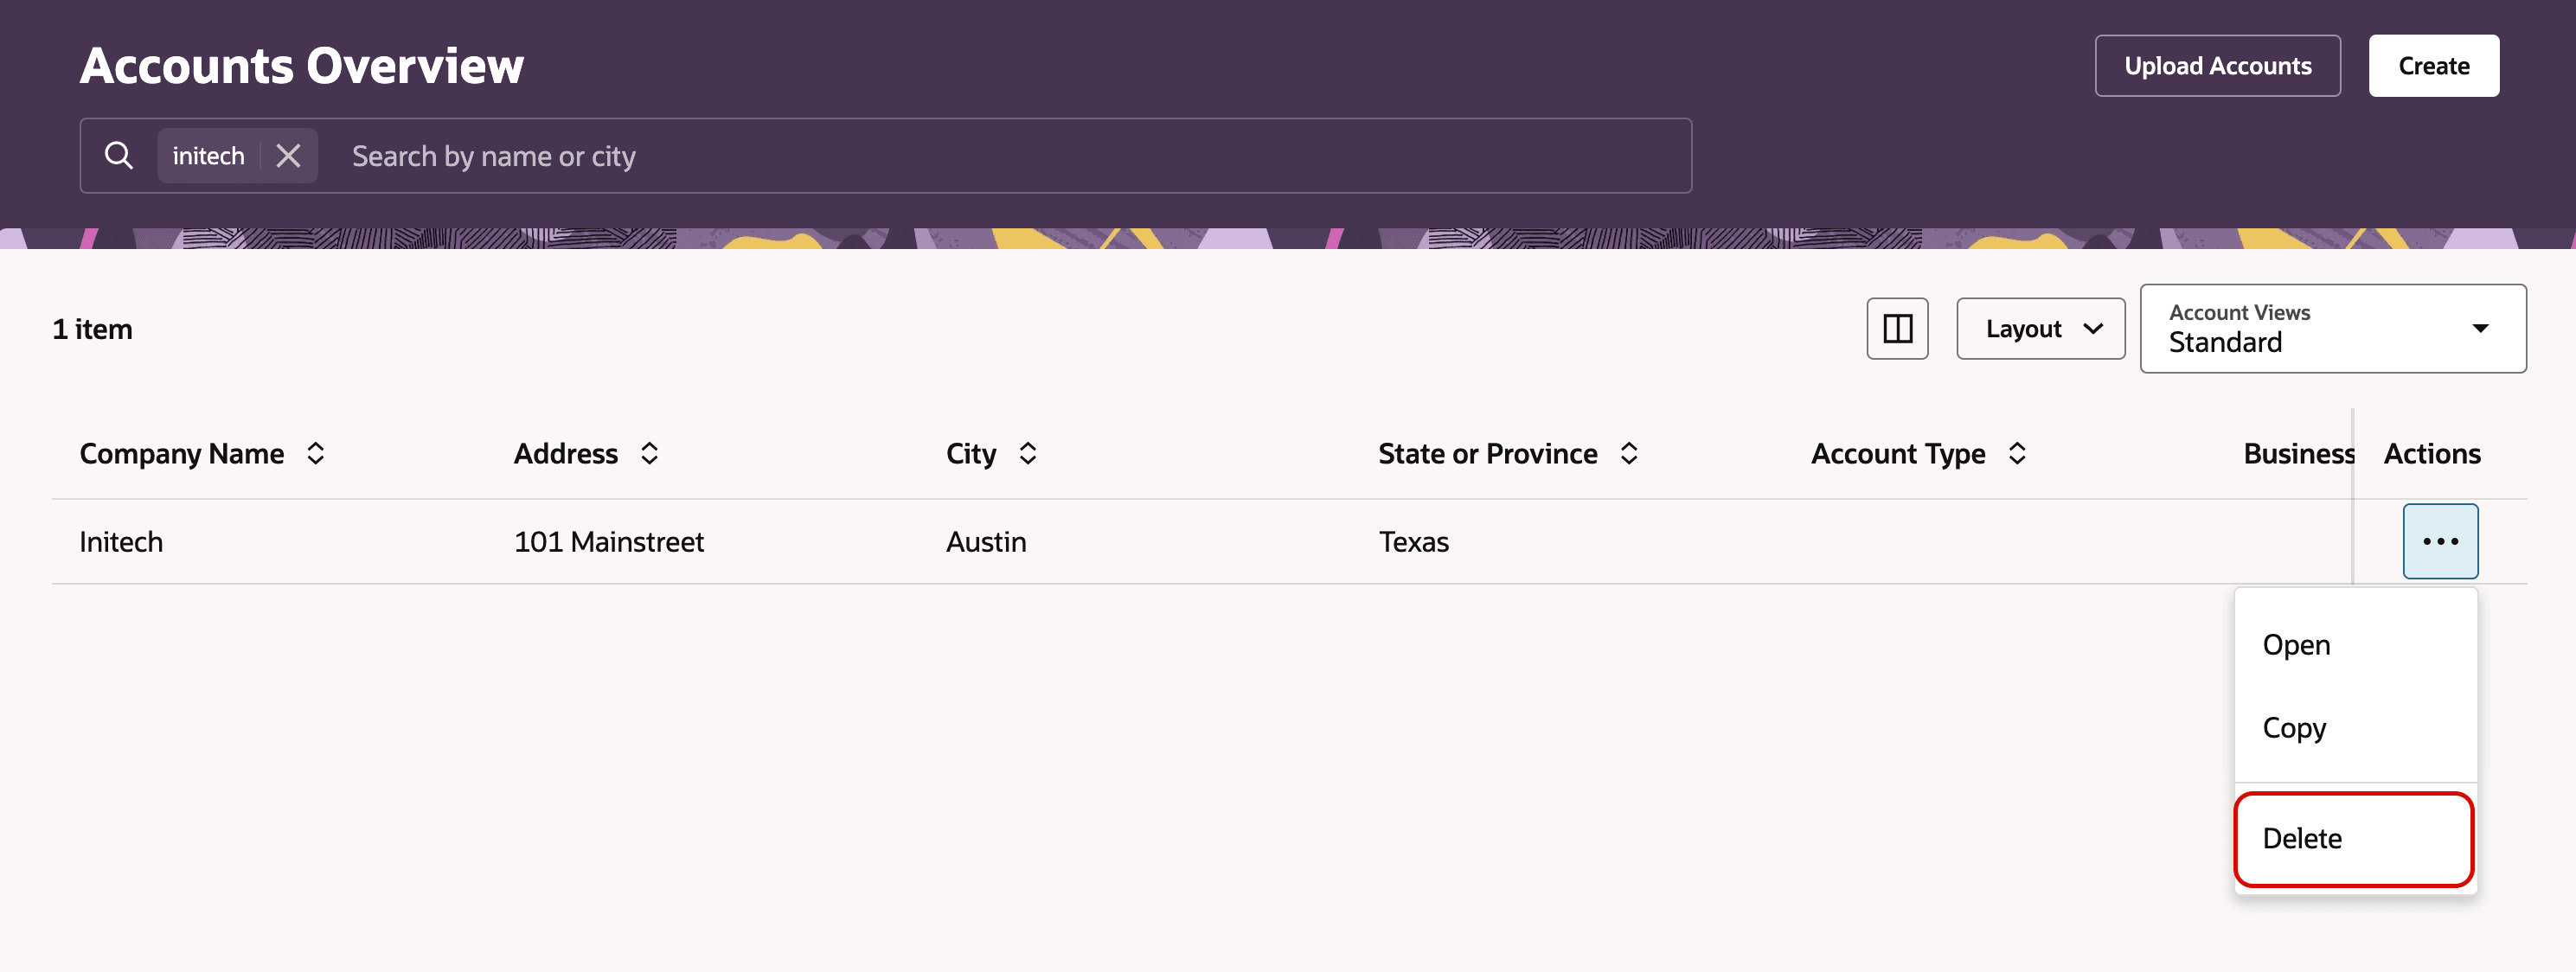Toggle the split panel view icon
The width and height of the screenshot is (2576, 972).
(1896, 328)
